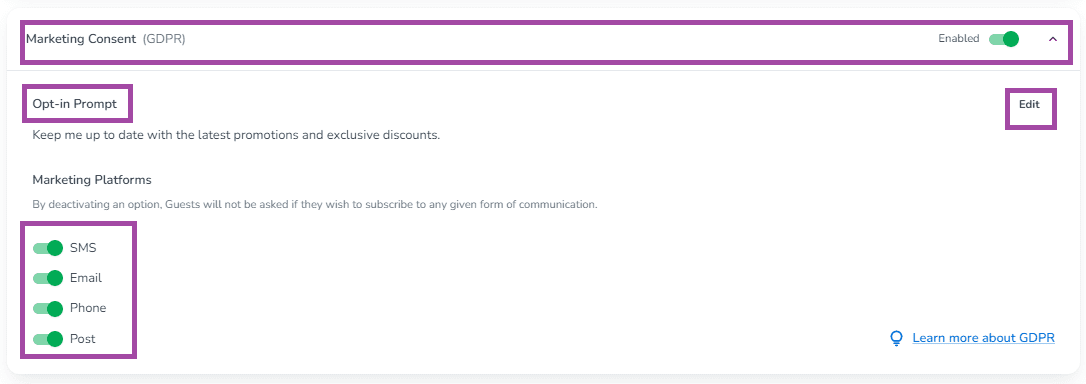Click the Post label text

coord(82,339)
